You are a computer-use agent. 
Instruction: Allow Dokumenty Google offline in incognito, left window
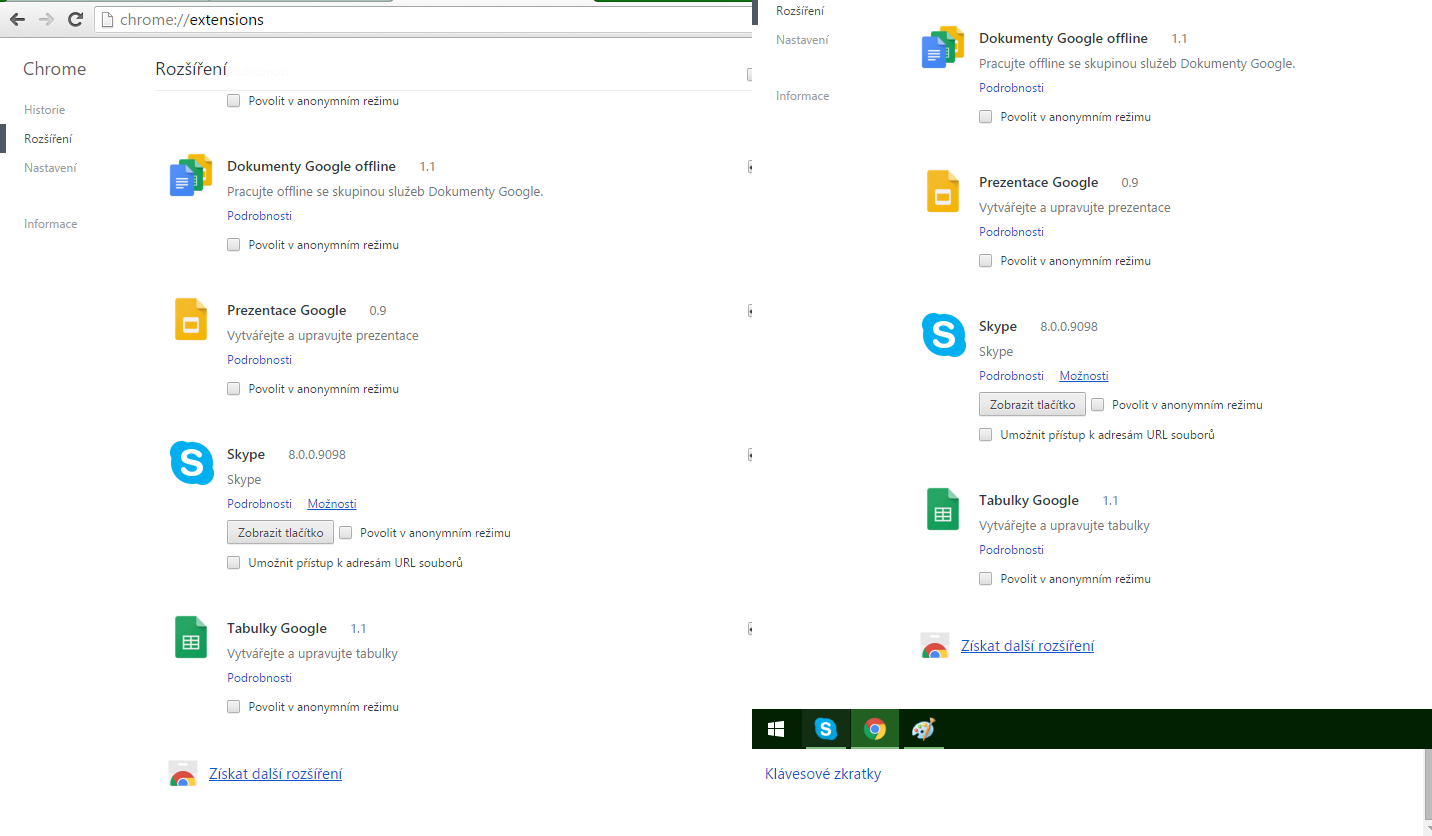click(x=233, y=245)
